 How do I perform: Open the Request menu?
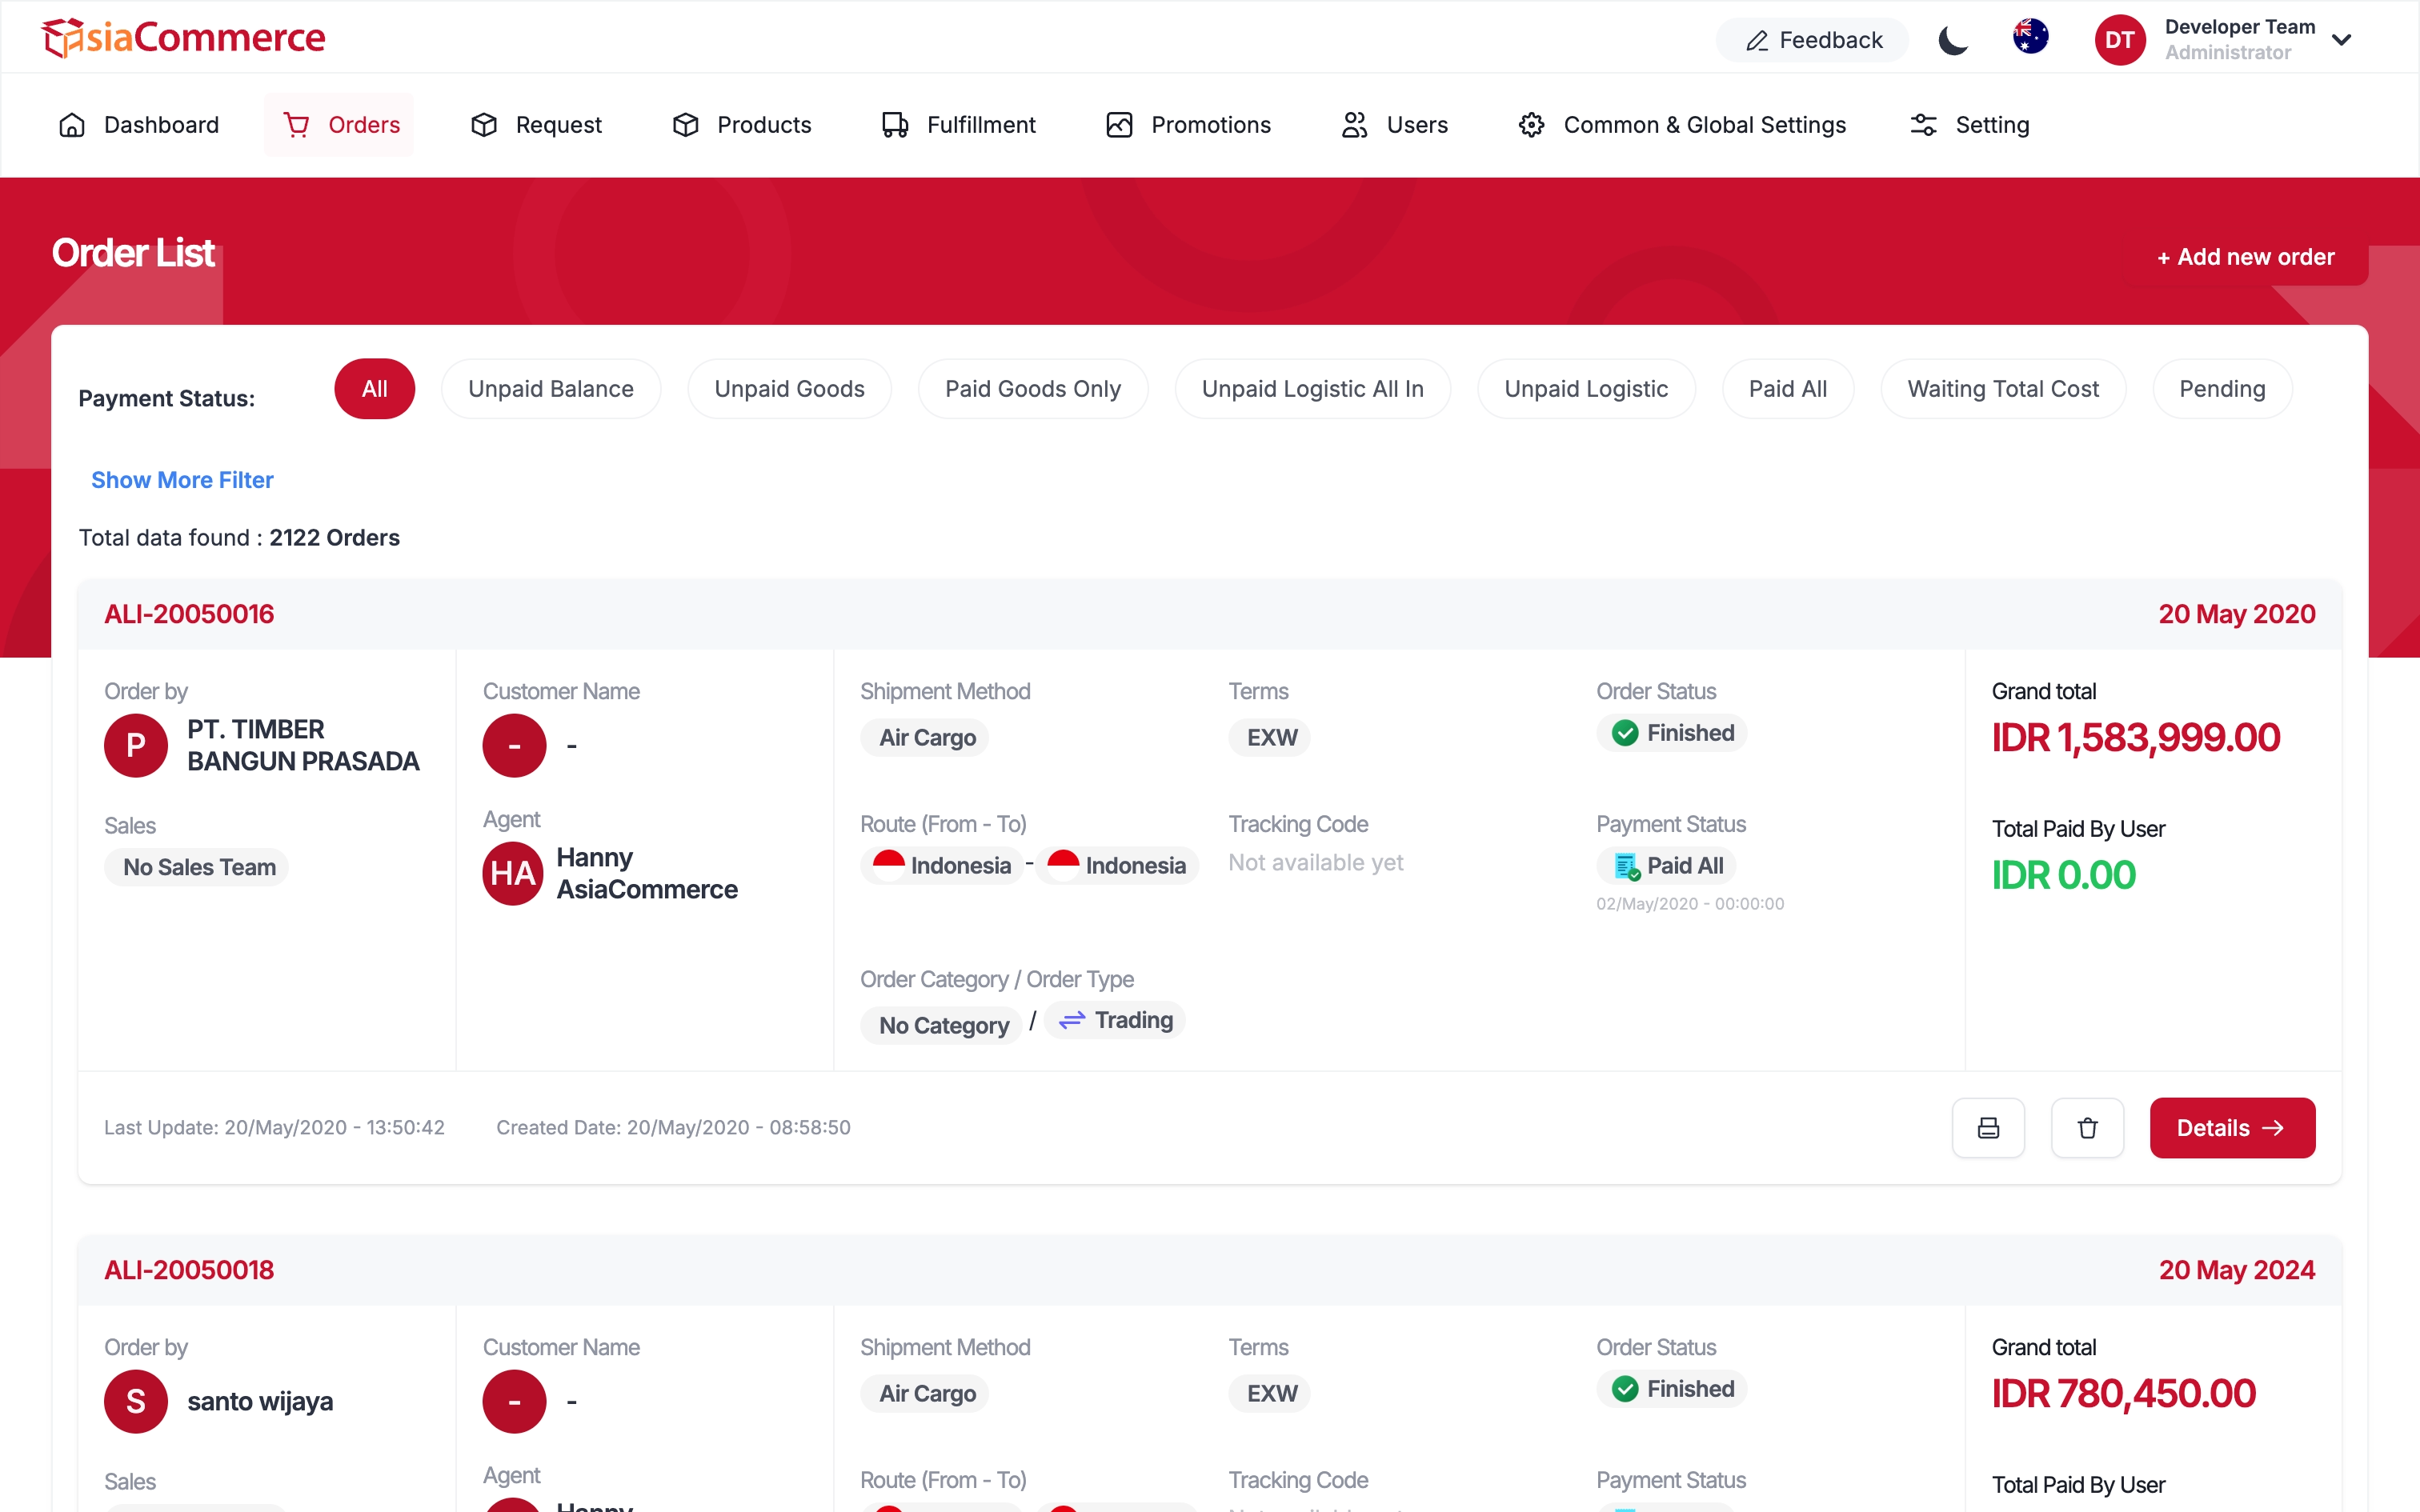(537, 125)
